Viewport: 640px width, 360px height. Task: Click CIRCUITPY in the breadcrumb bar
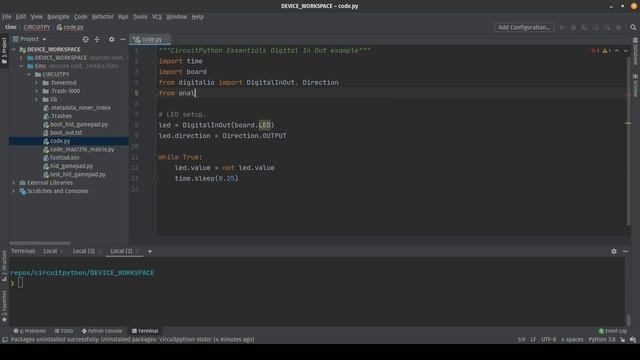tap(37, 27)
